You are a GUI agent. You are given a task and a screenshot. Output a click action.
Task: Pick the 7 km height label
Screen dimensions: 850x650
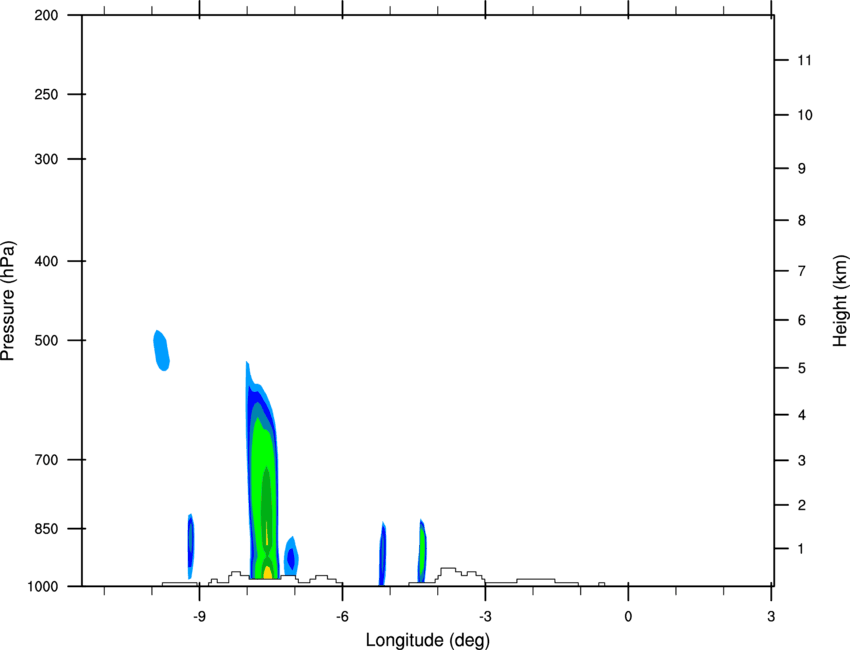click(x=802, y=271)
